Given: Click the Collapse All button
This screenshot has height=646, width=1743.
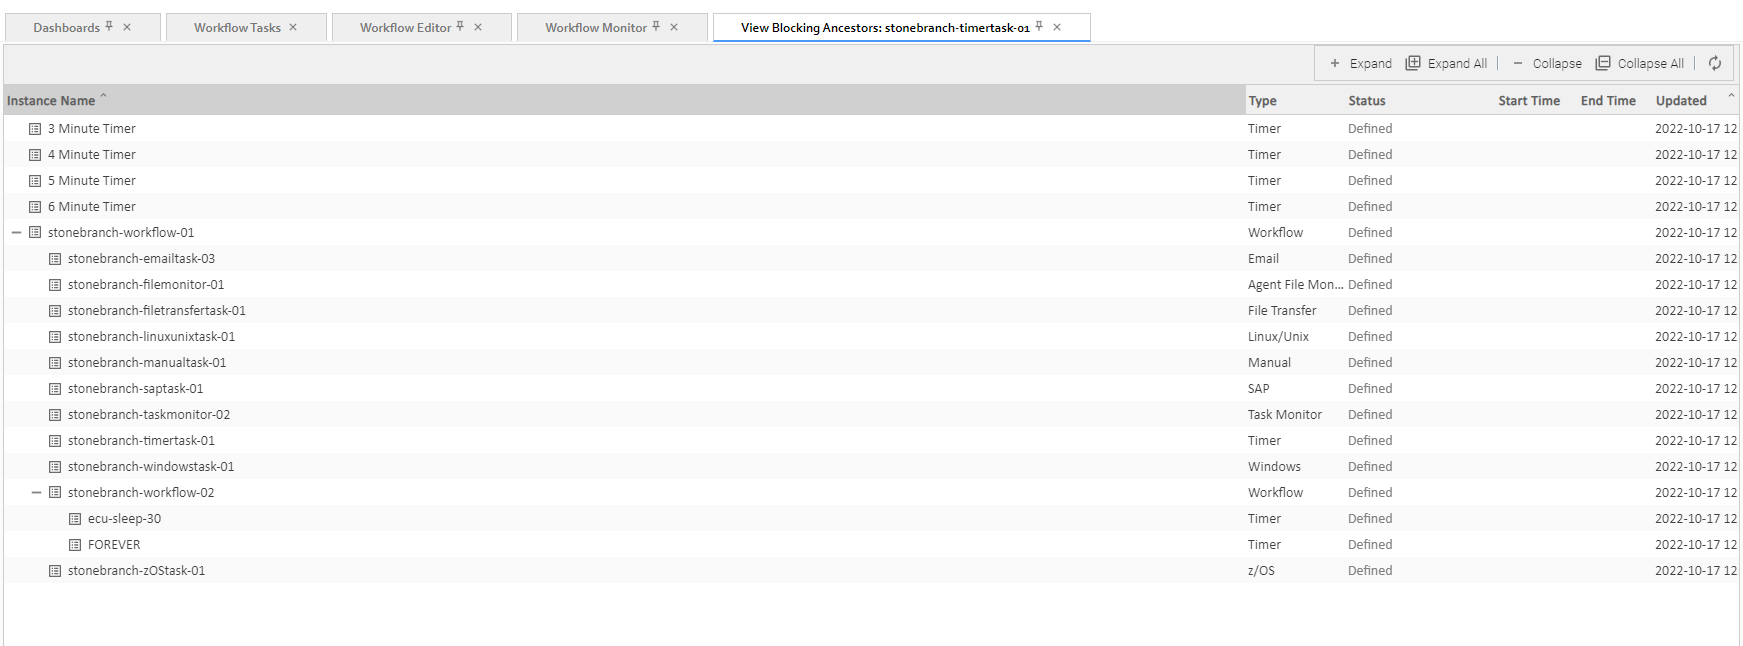Looking at the screenshot, I should 1639,63.
